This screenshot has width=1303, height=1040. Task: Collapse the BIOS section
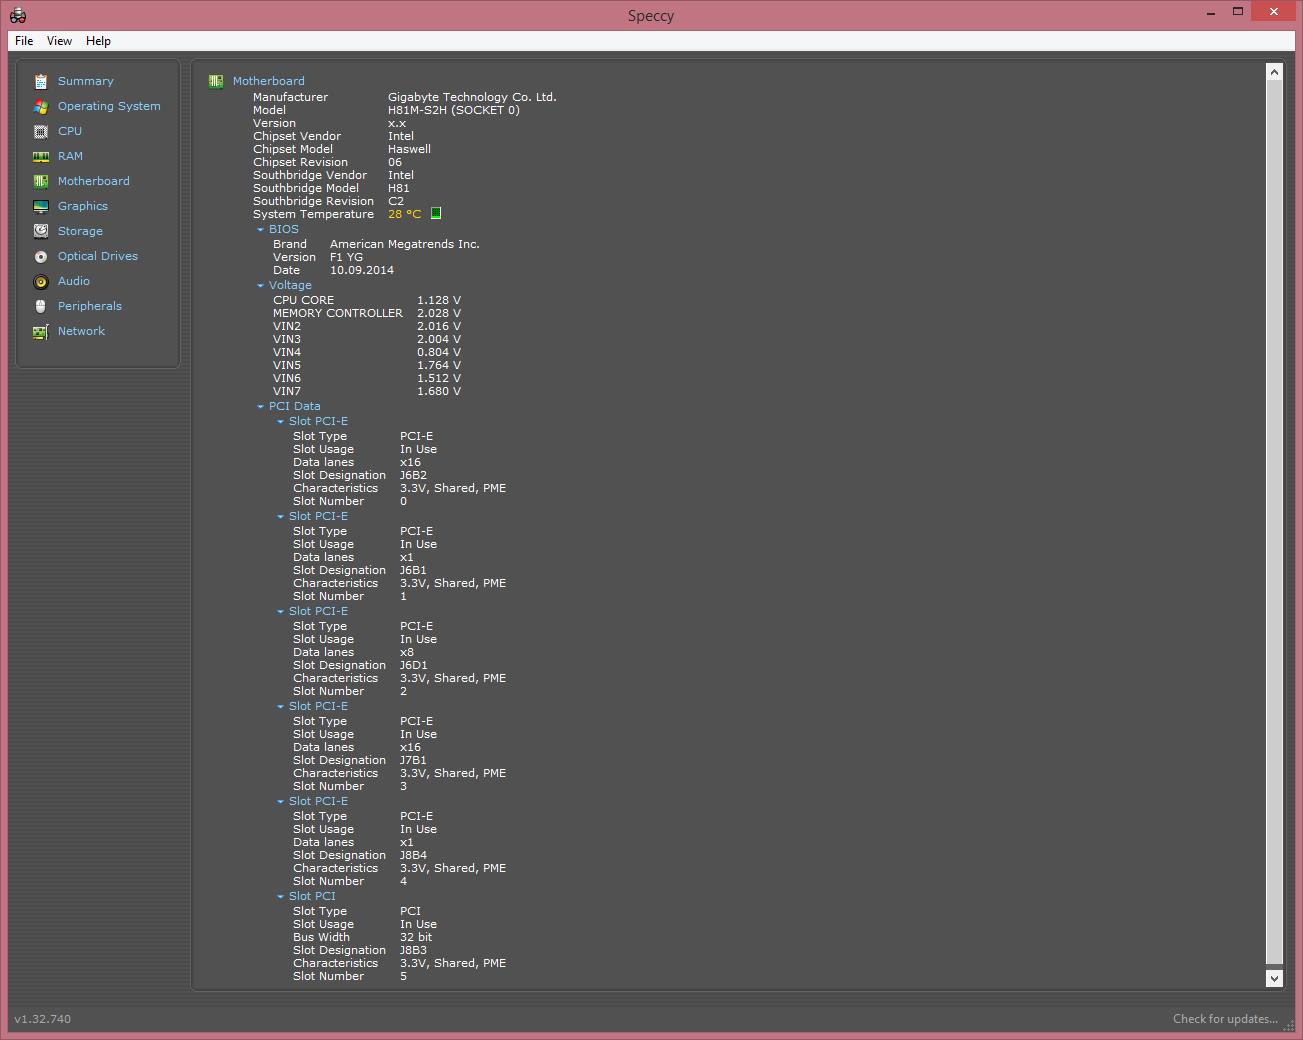(x=260, y=230)
